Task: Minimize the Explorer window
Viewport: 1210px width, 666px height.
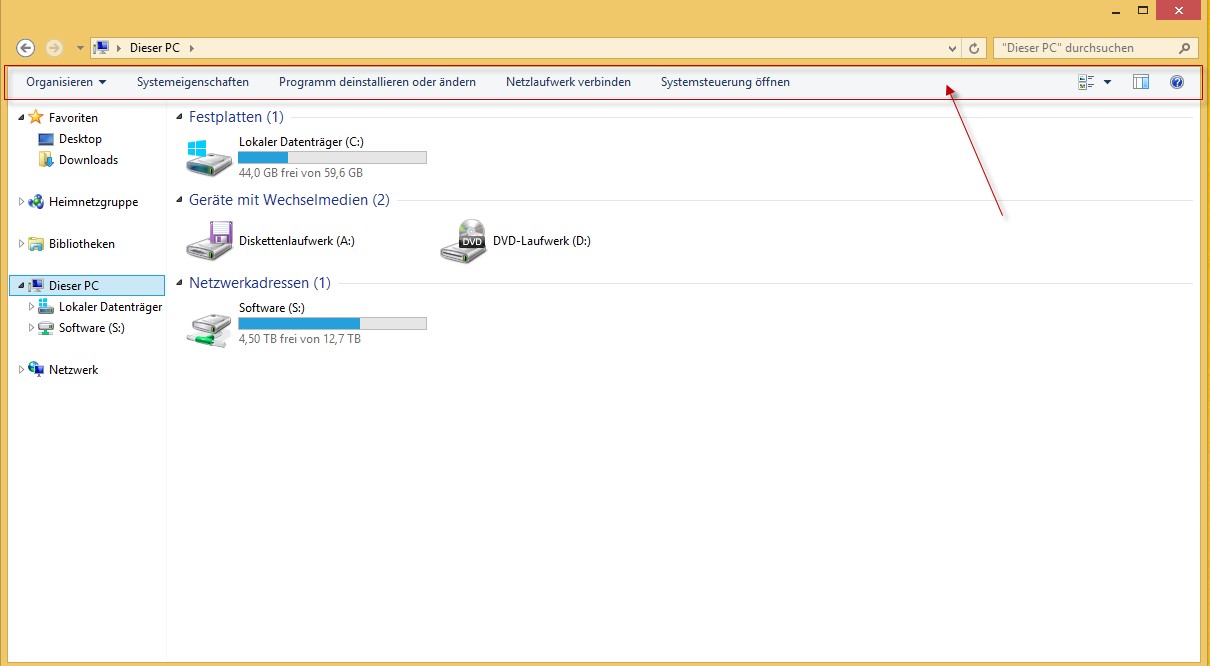Action: [1117, 10]
